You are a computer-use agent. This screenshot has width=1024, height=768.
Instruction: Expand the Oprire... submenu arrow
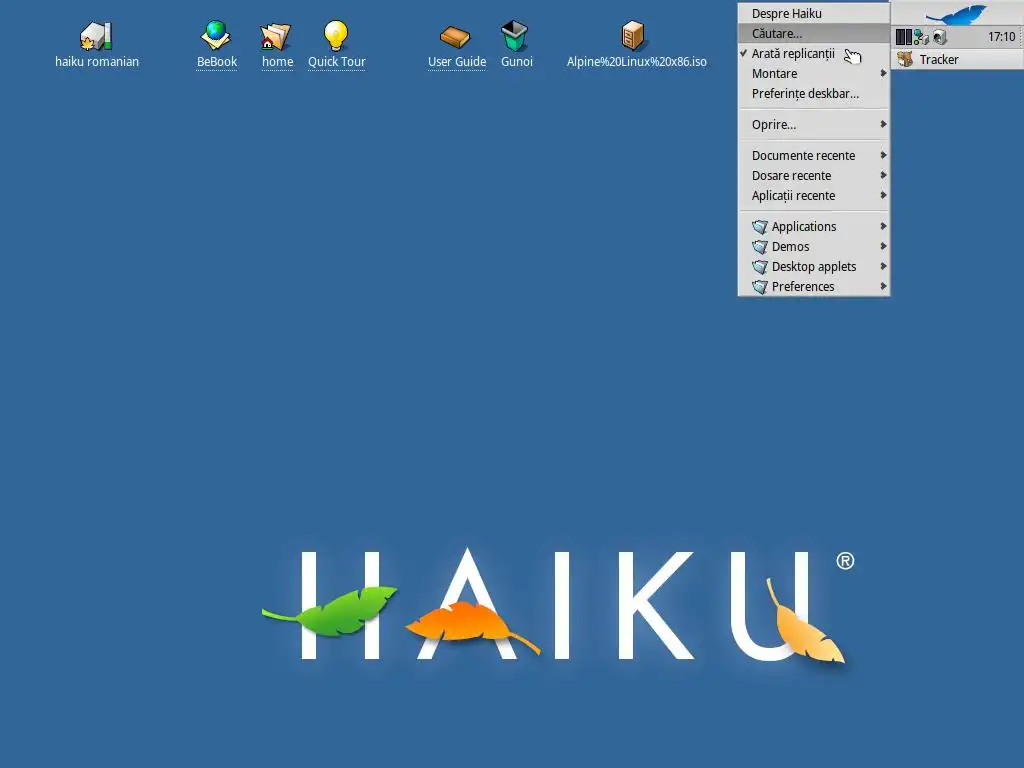pos(883,124)
